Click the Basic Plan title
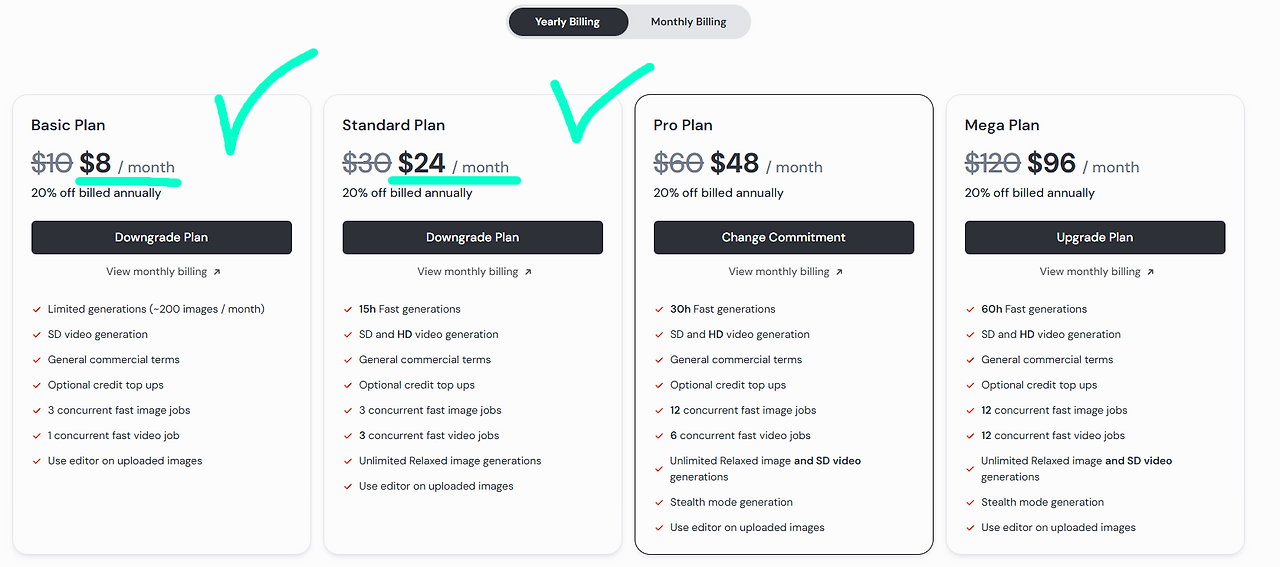 point(68,125)
